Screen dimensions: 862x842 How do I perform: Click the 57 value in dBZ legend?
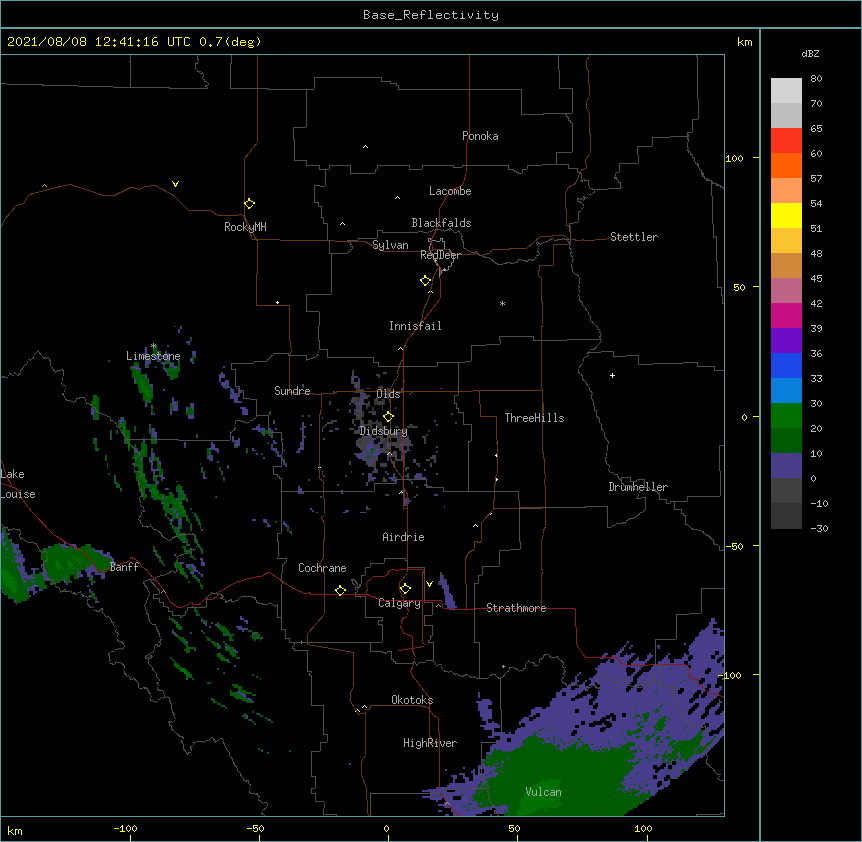pyautogui.click(x=816, y=178)
